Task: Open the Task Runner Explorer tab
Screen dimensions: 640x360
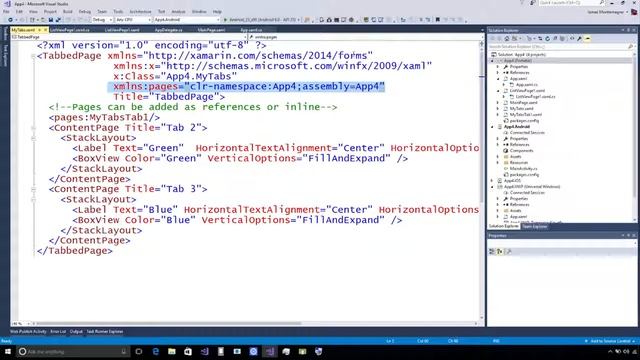Action: (x=104, y=331)
